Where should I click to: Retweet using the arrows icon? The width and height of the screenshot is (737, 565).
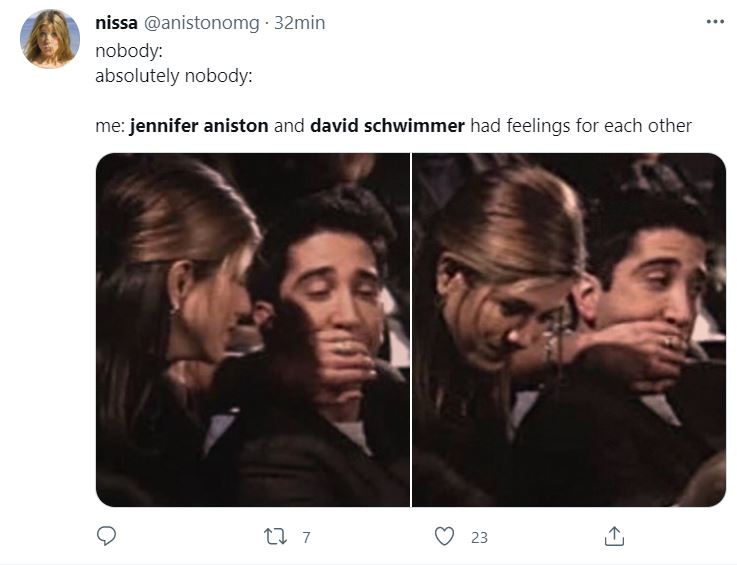(275, 536)
